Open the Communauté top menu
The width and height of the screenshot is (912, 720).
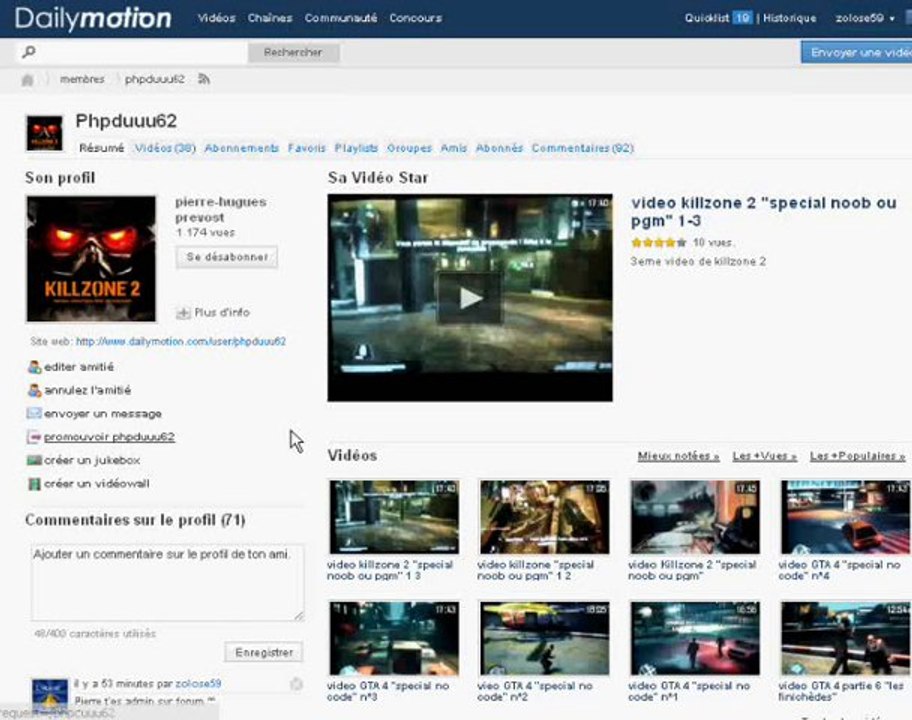341,18
